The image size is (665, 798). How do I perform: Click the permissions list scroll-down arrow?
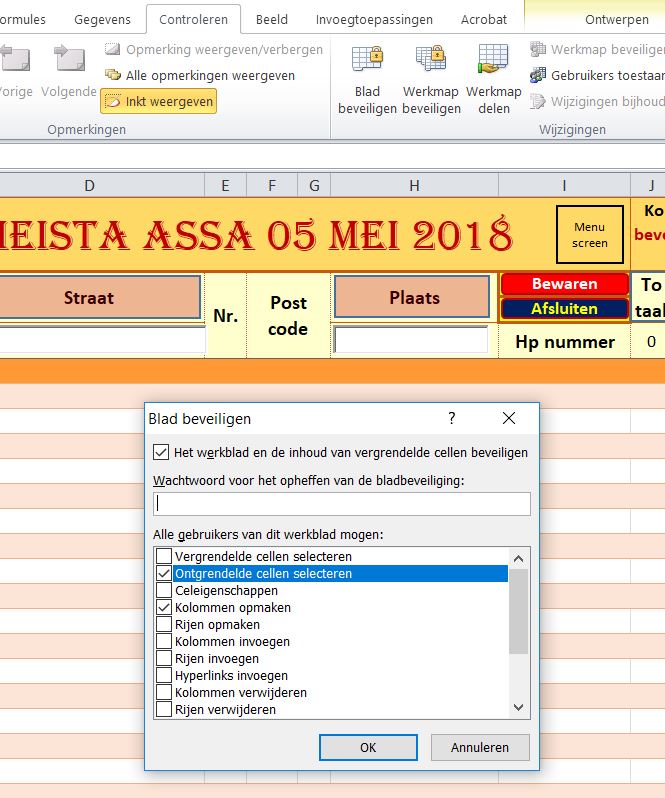coord(518,707)
